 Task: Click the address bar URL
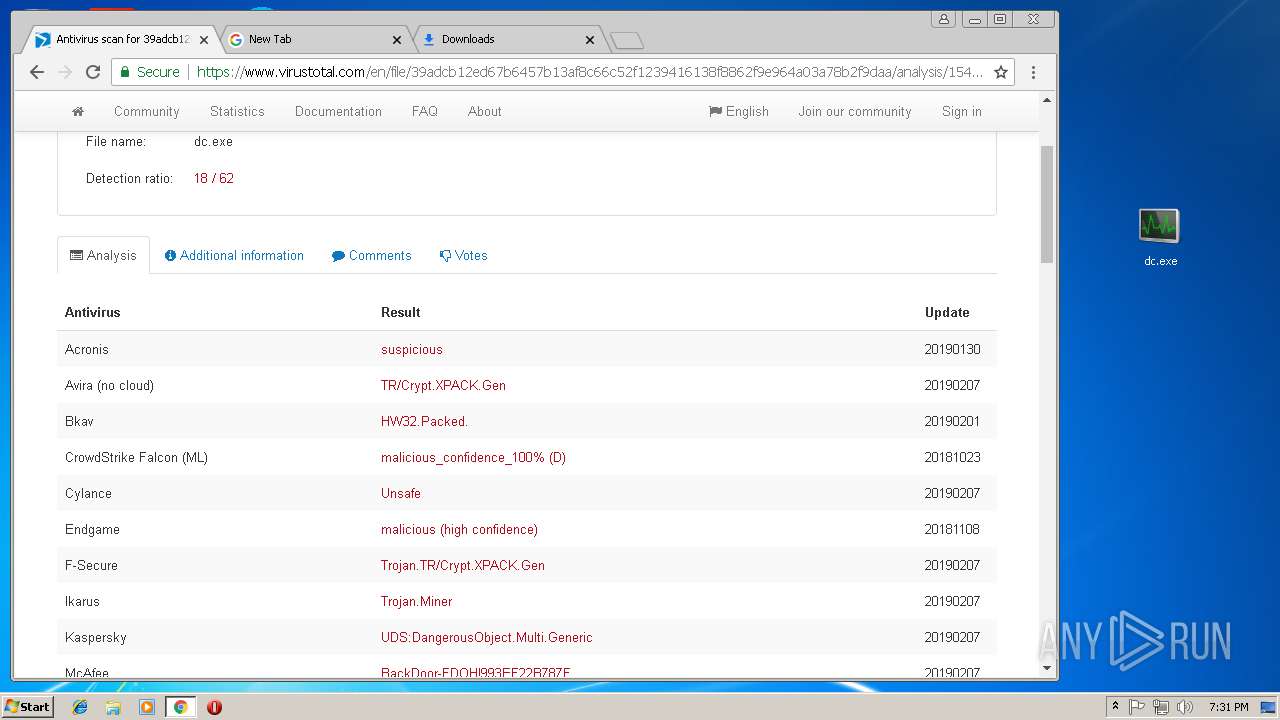pos(590,72)
